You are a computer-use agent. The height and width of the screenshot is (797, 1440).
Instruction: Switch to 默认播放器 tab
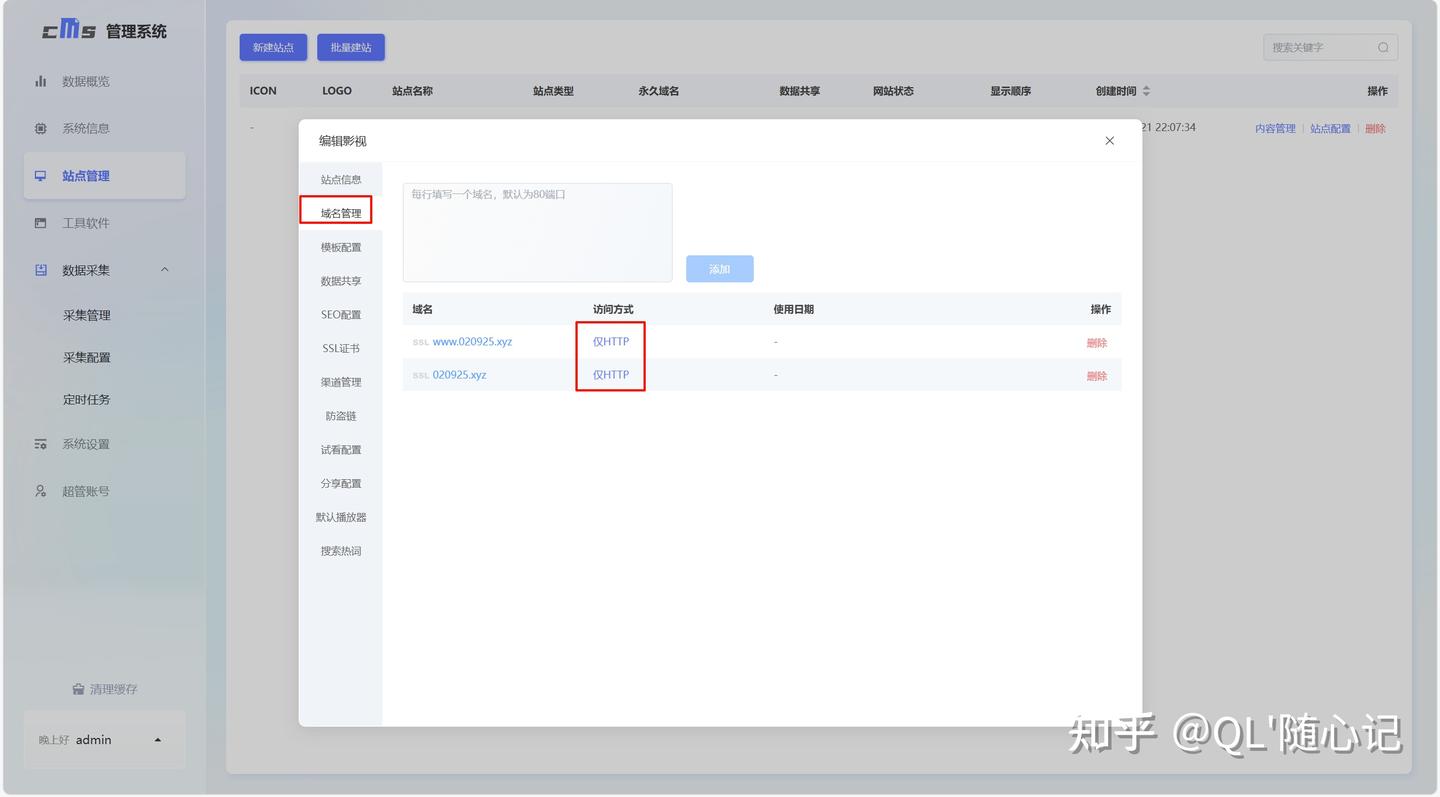click(x=341, y=517)
